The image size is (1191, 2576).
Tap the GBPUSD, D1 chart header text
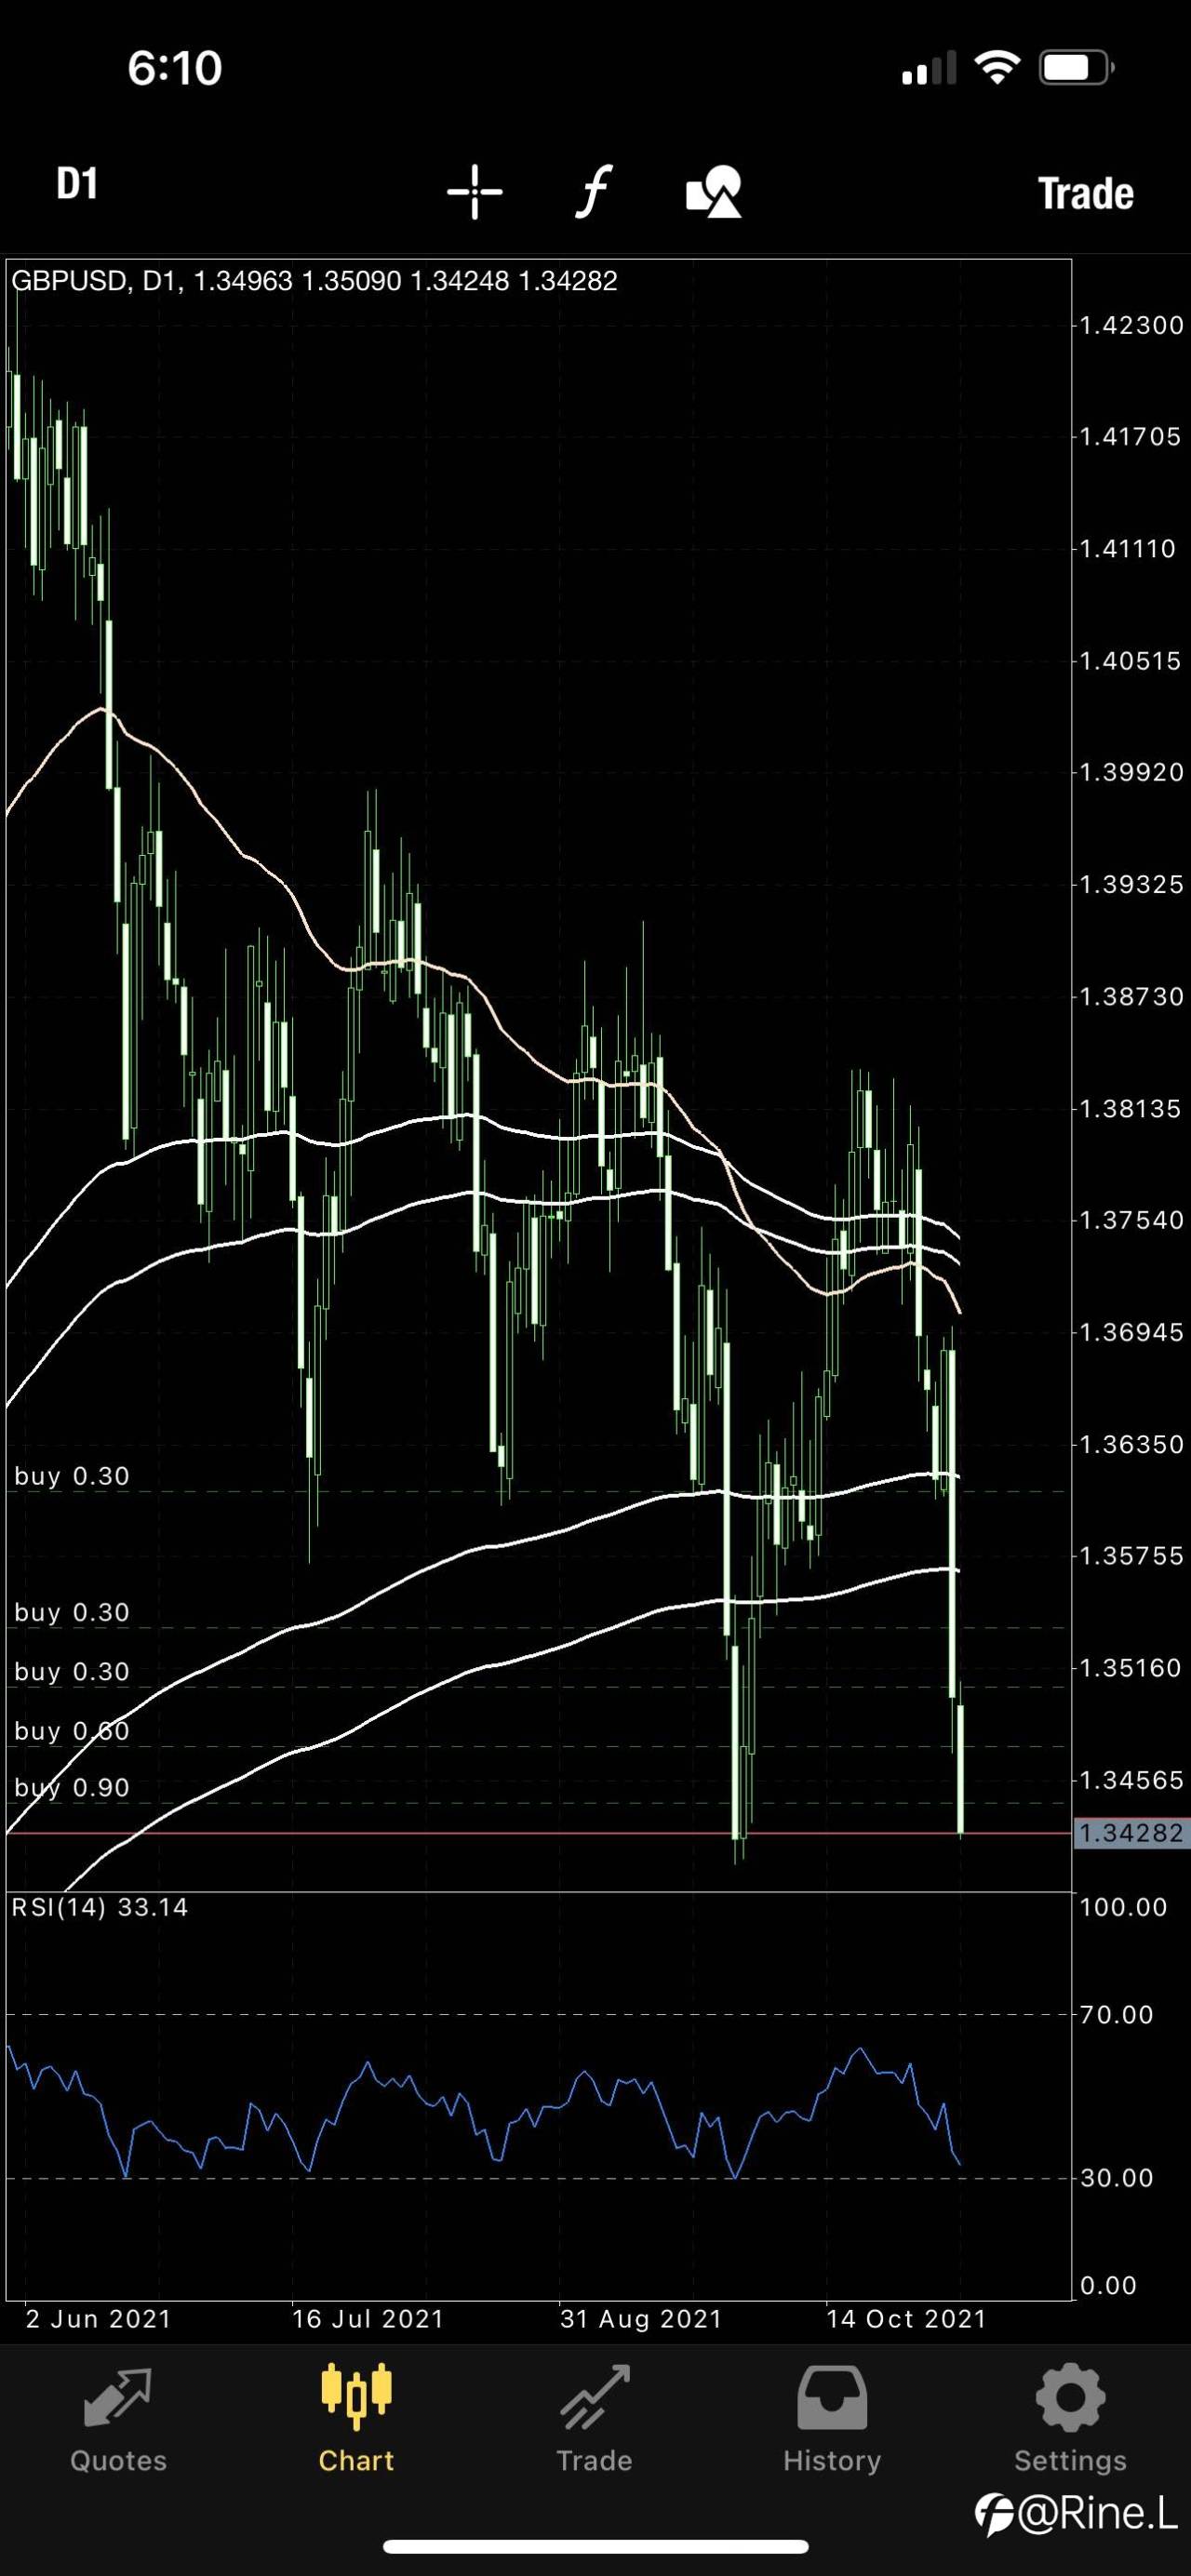[x=314, y=281]
